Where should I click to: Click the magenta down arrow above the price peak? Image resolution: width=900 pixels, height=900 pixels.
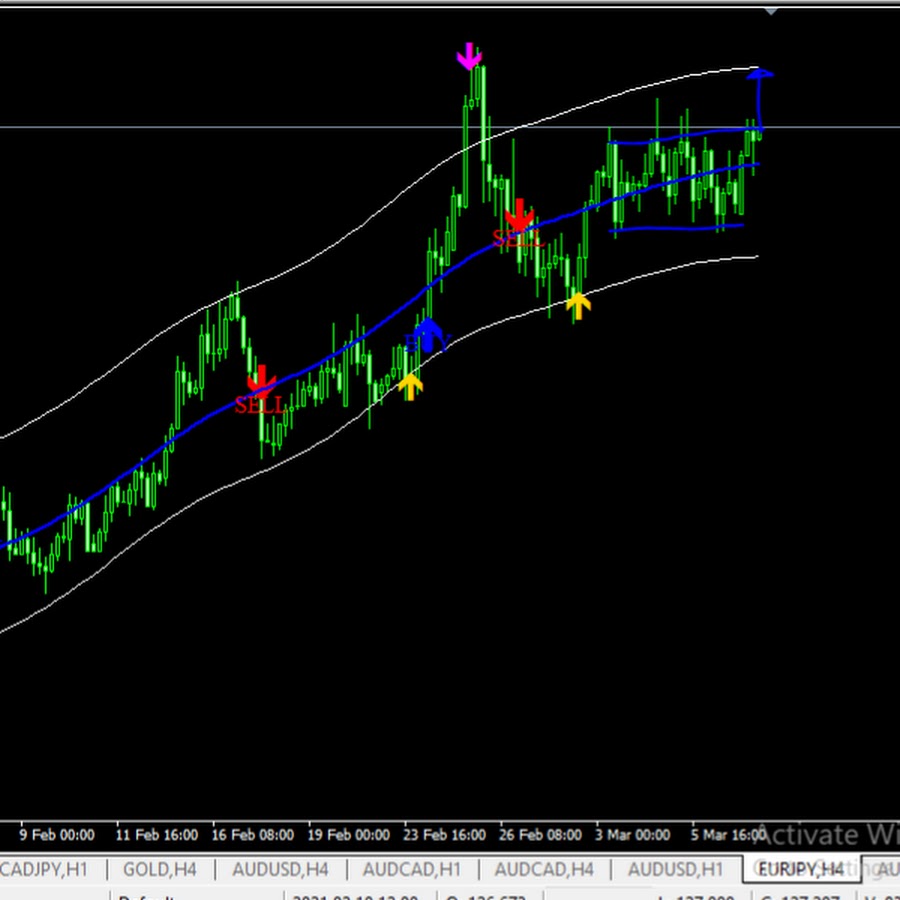[x=469, y=56]
